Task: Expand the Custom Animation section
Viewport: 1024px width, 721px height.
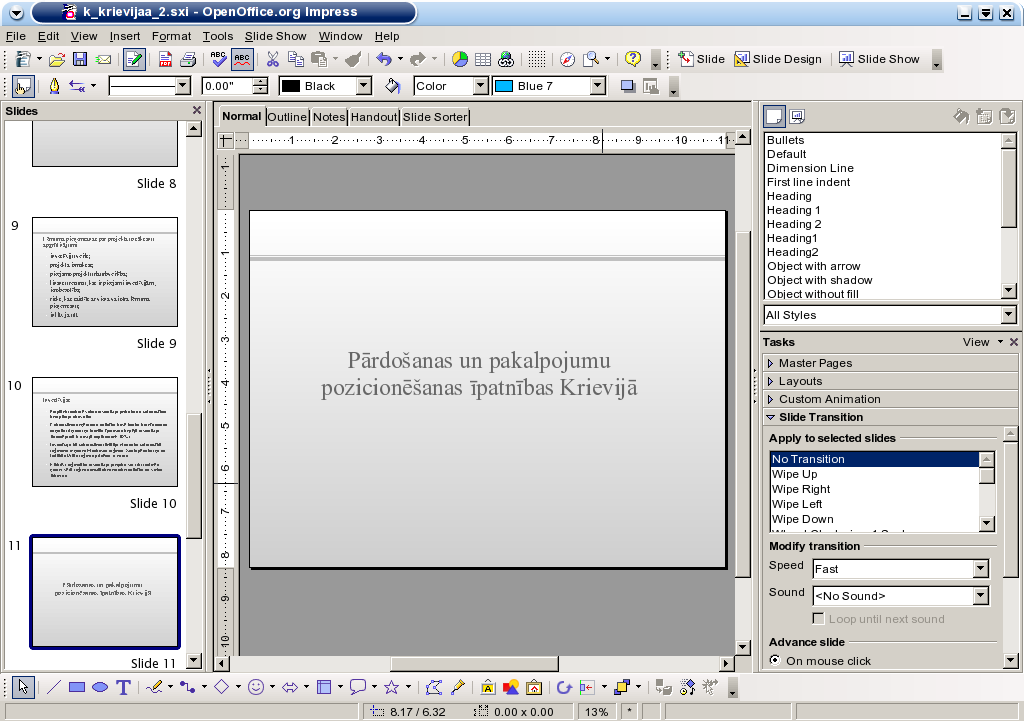Action: [x=889, y=399]
